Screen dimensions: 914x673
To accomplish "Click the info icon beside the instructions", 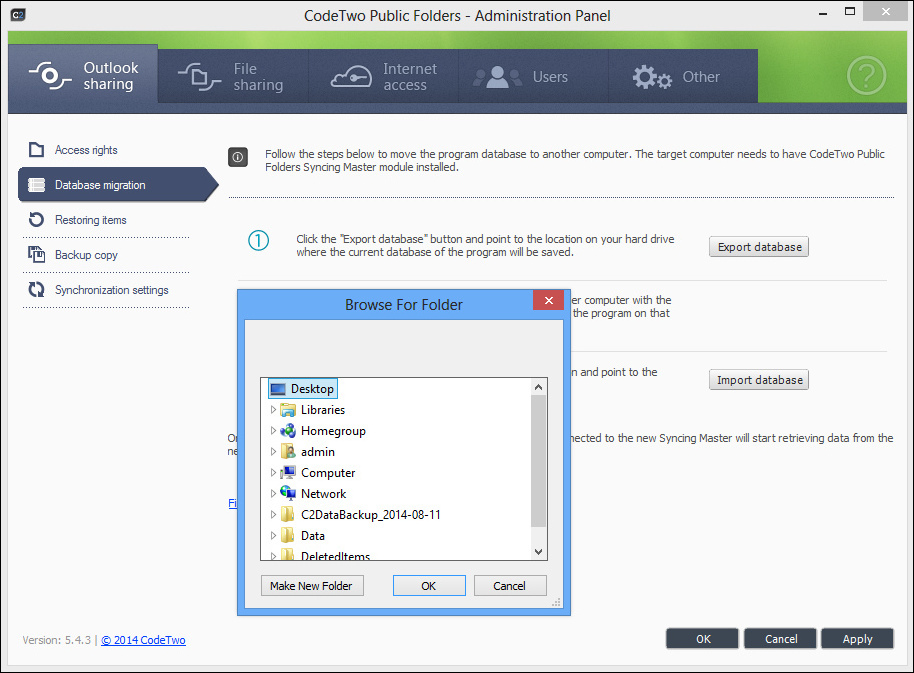I will 238,157.
